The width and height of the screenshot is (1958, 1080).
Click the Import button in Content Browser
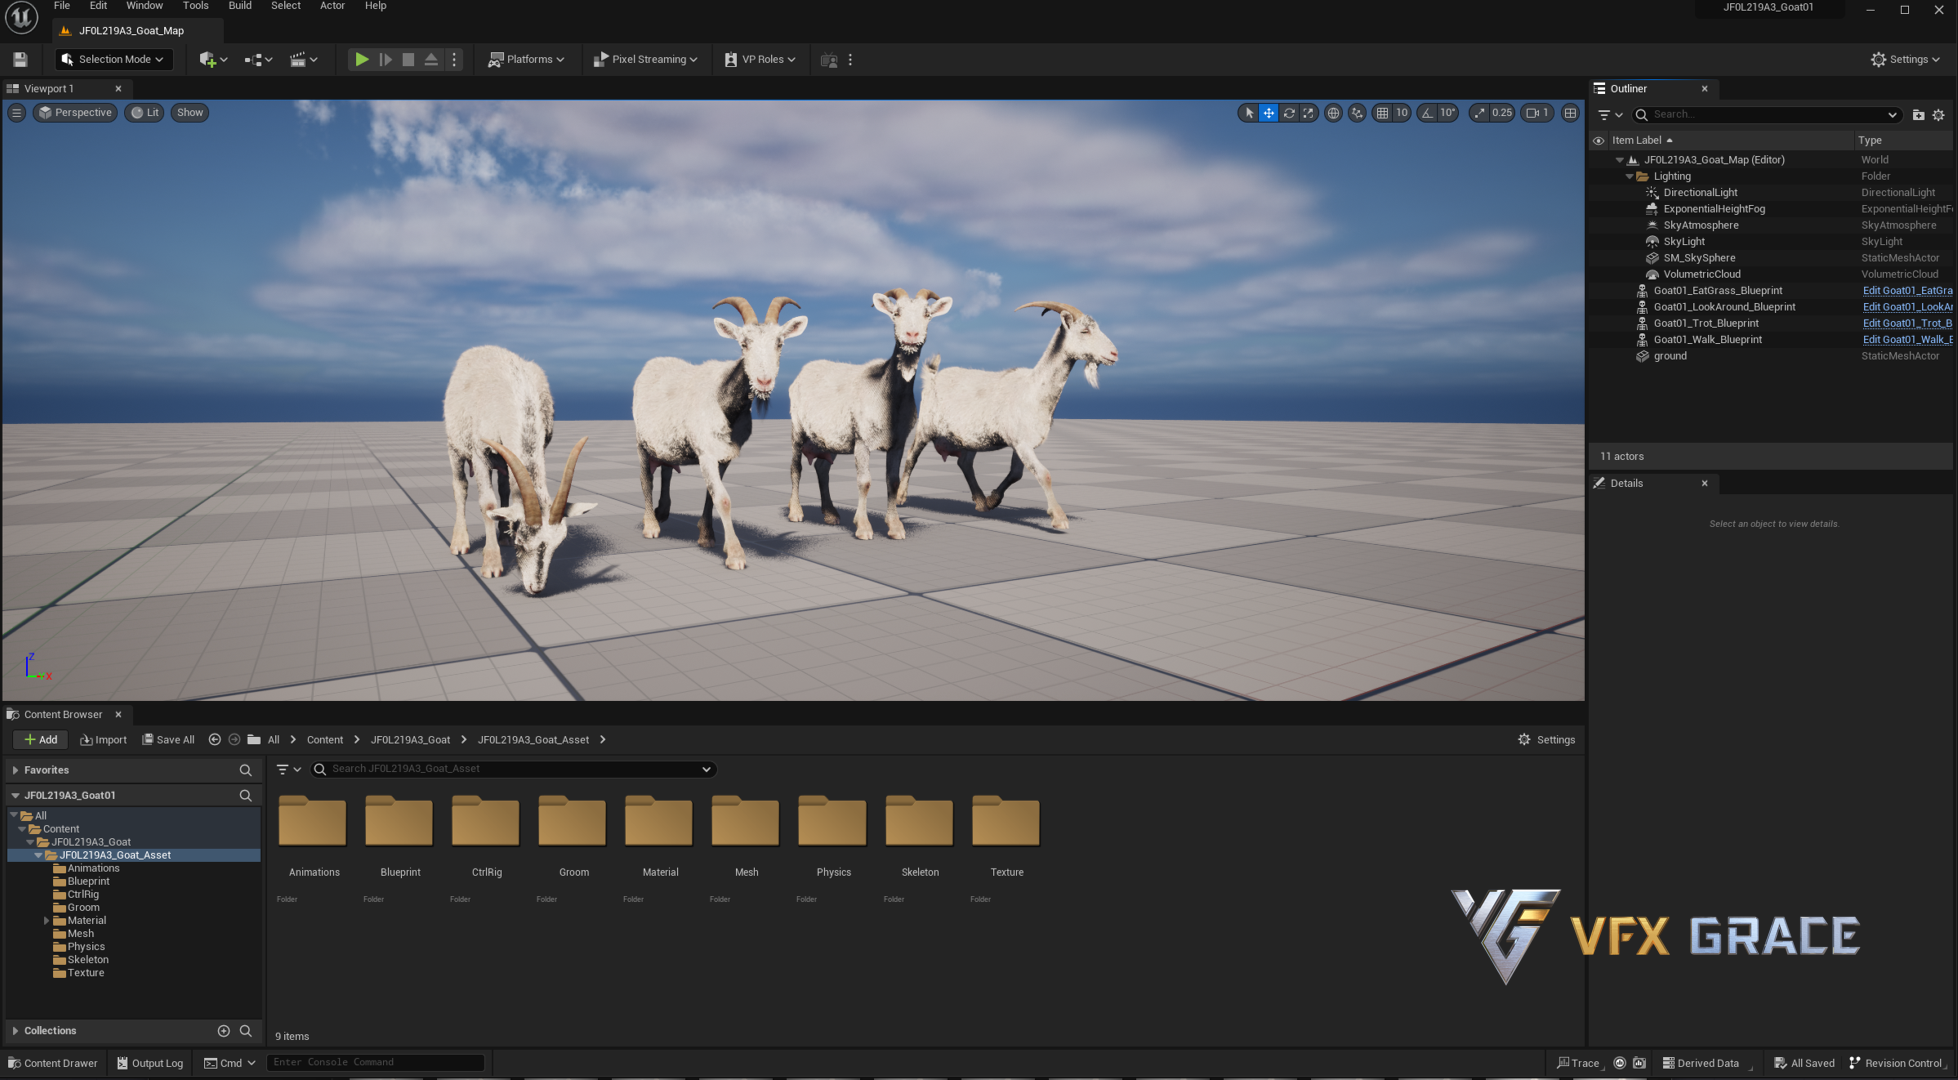tap(103, 740)
